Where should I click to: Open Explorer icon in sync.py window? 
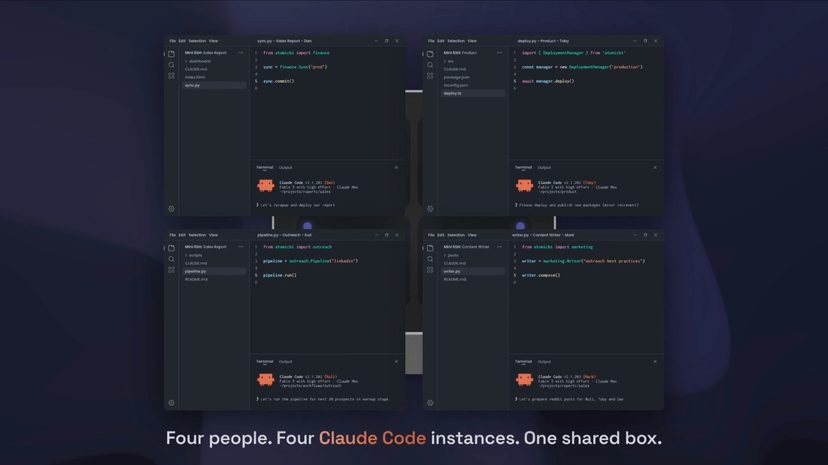point(172,54)
